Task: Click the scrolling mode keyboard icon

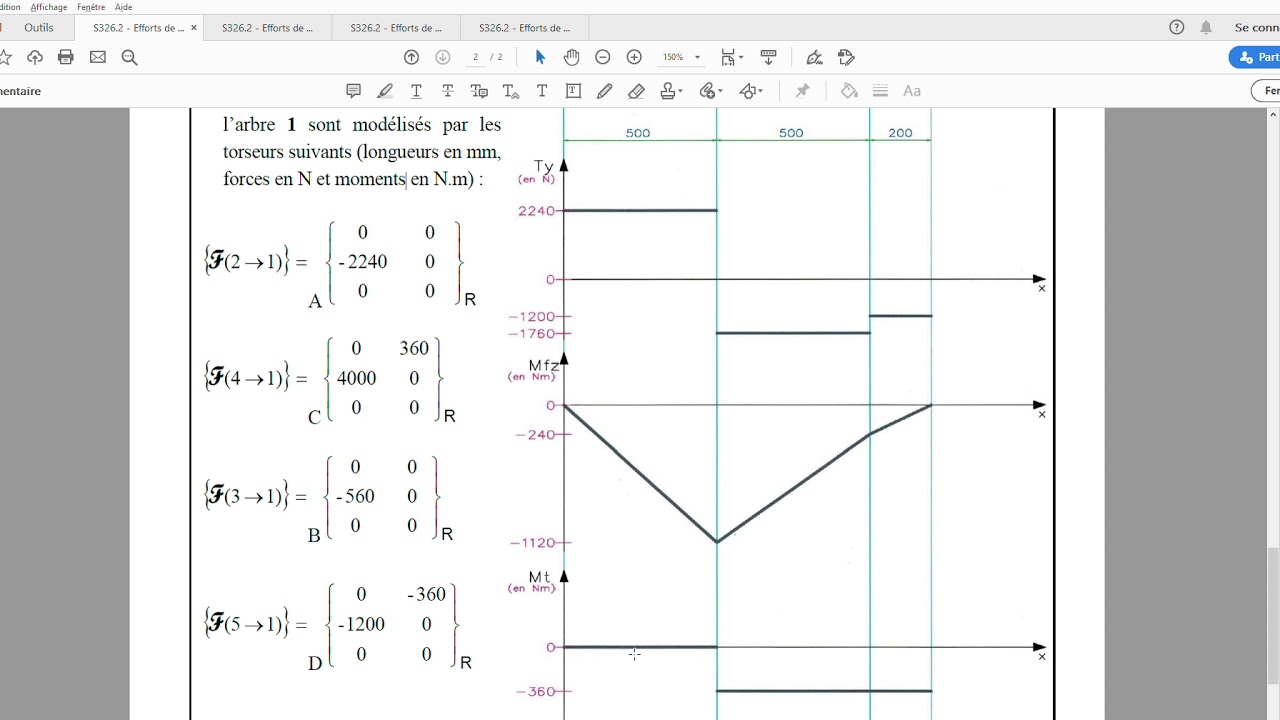Action: tap(769, 57)
